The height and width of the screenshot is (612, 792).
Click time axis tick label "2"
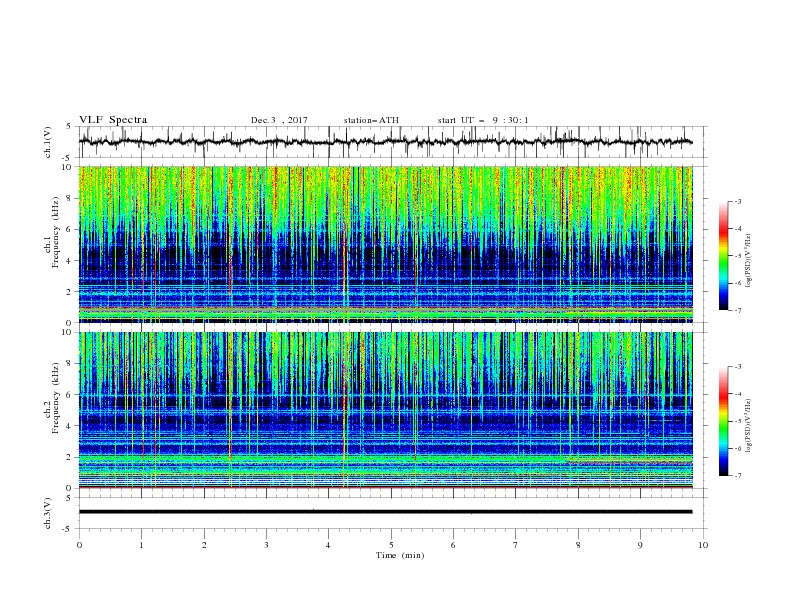(204, 545)
